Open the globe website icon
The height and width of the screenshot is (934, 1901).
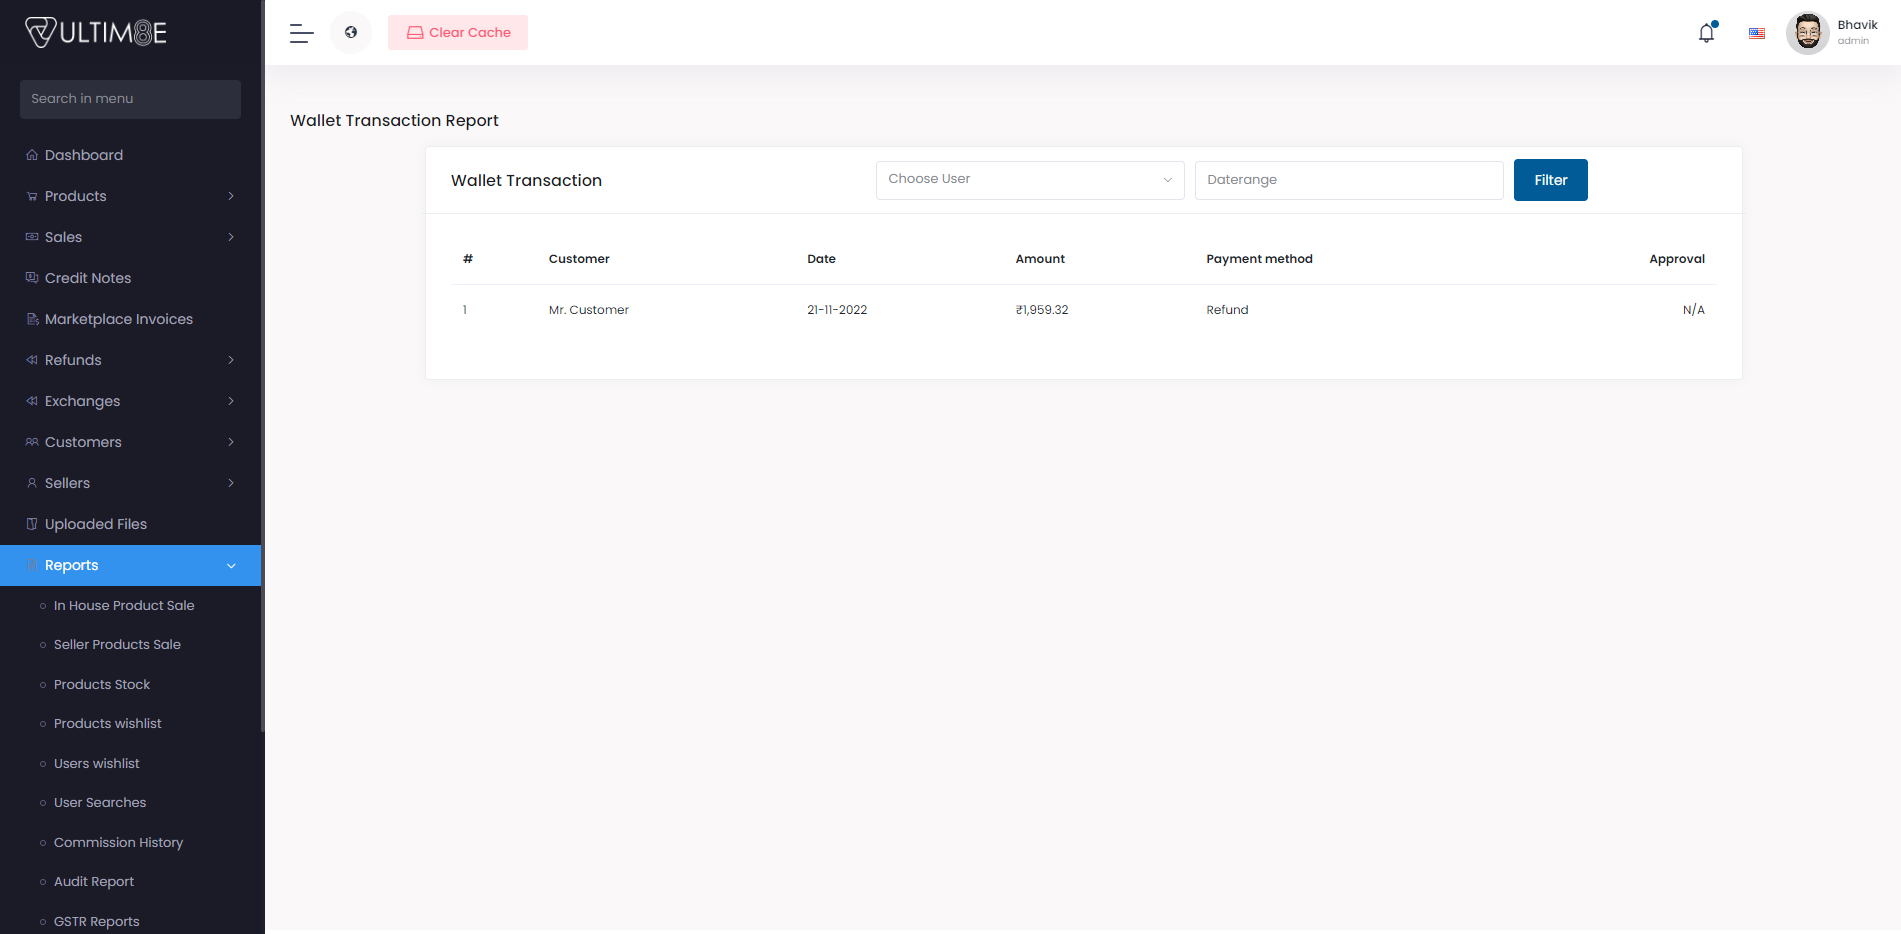pyautogui.click(x=351, y=33)
